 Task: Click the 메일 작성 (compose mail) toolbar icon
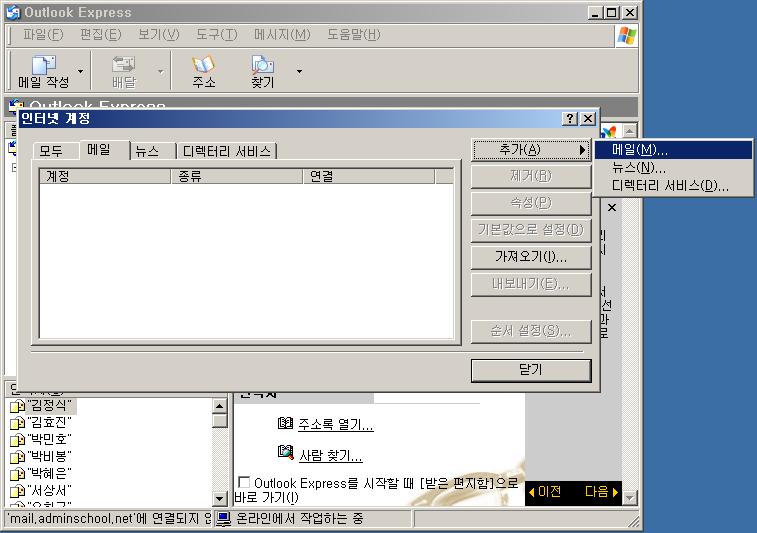point(43,66)
